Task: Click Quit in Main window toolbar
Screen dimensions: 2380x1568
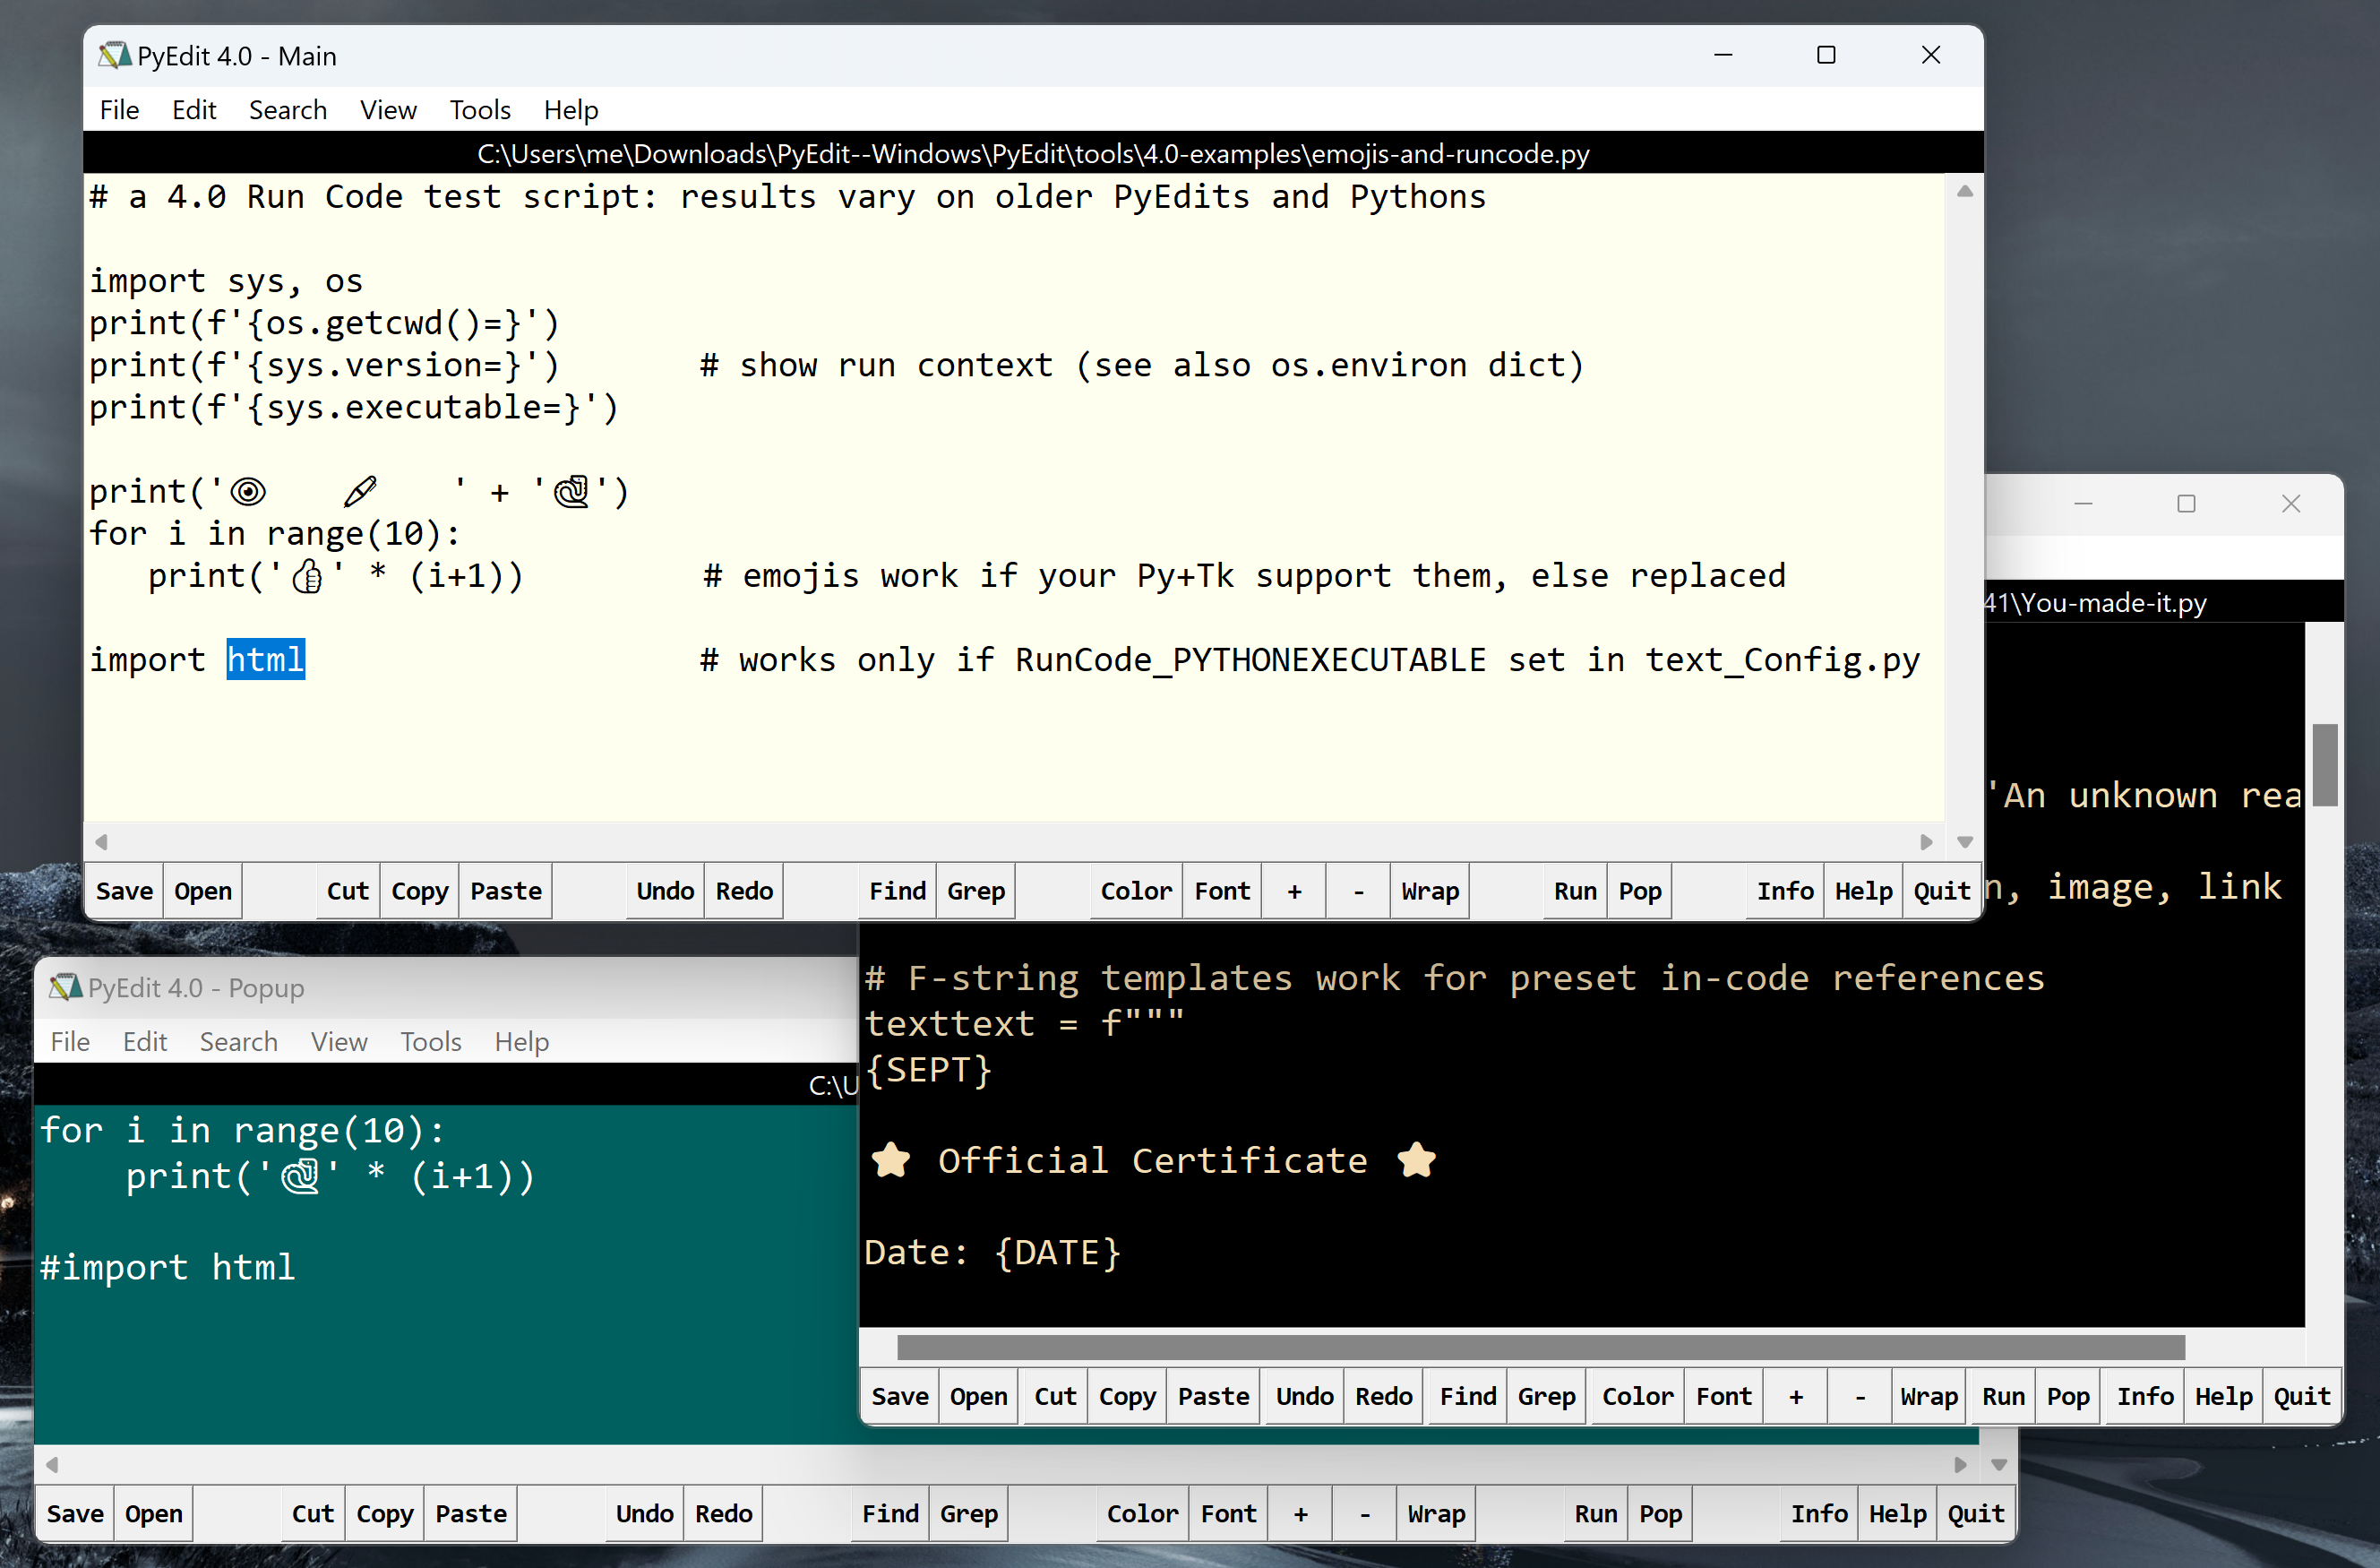Action: point(1941,890)
